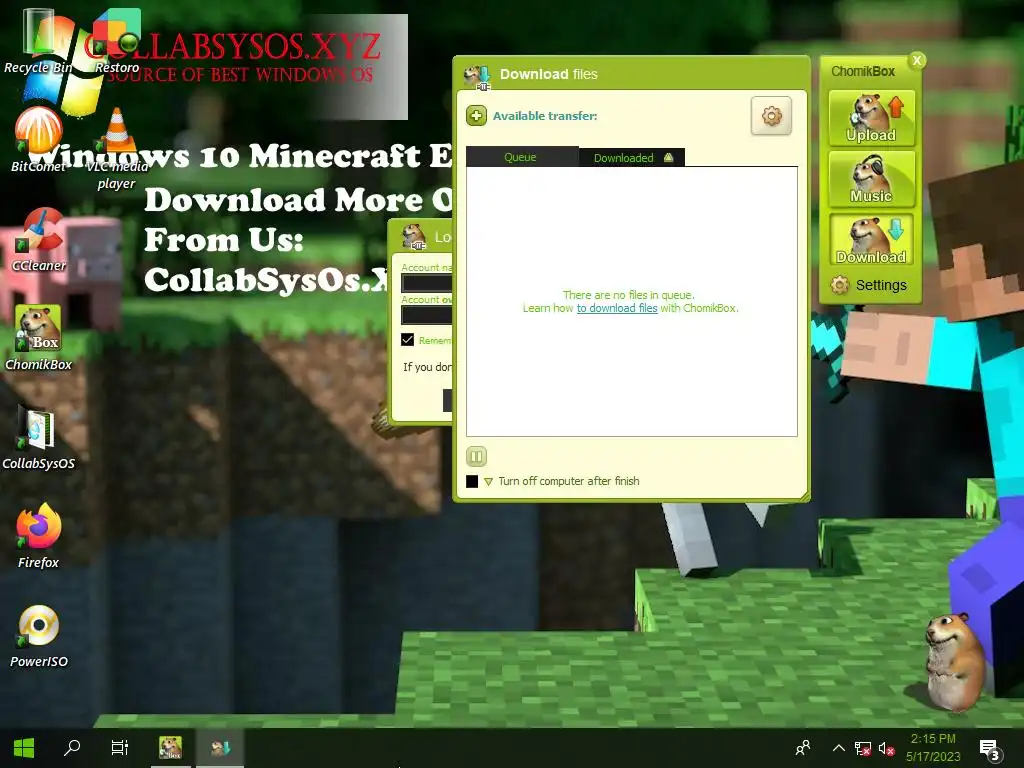This screenshot has height=768, width=1024.
Task: Open the Windows Start menu
Action: coord(24,748)
